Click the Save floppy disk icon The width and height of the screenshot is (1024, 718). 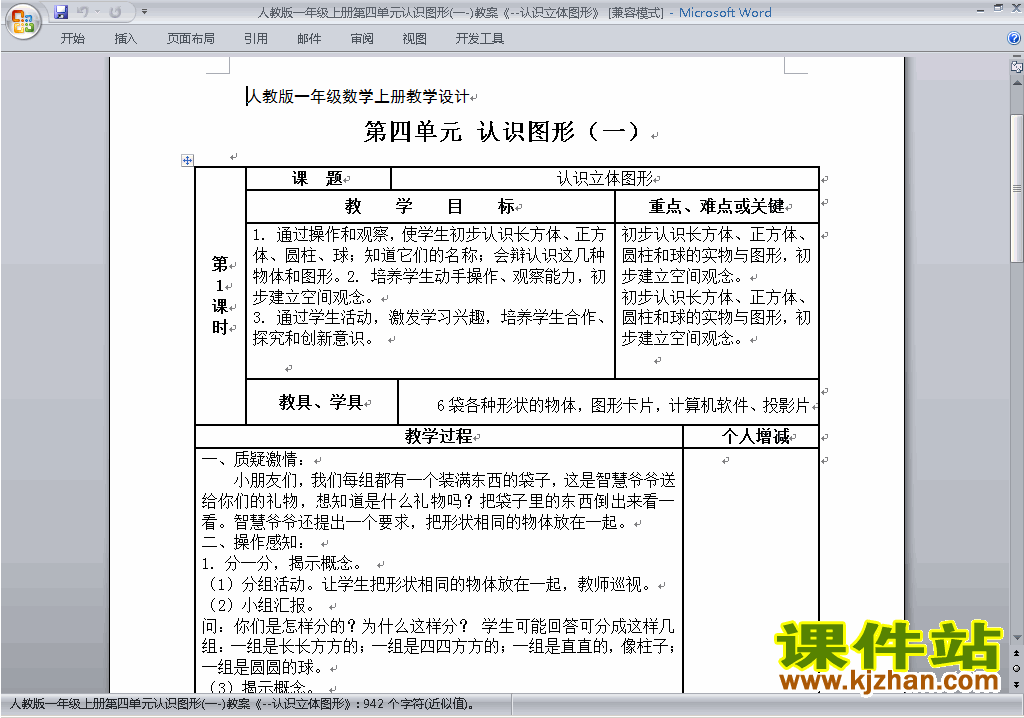[61, 12]
